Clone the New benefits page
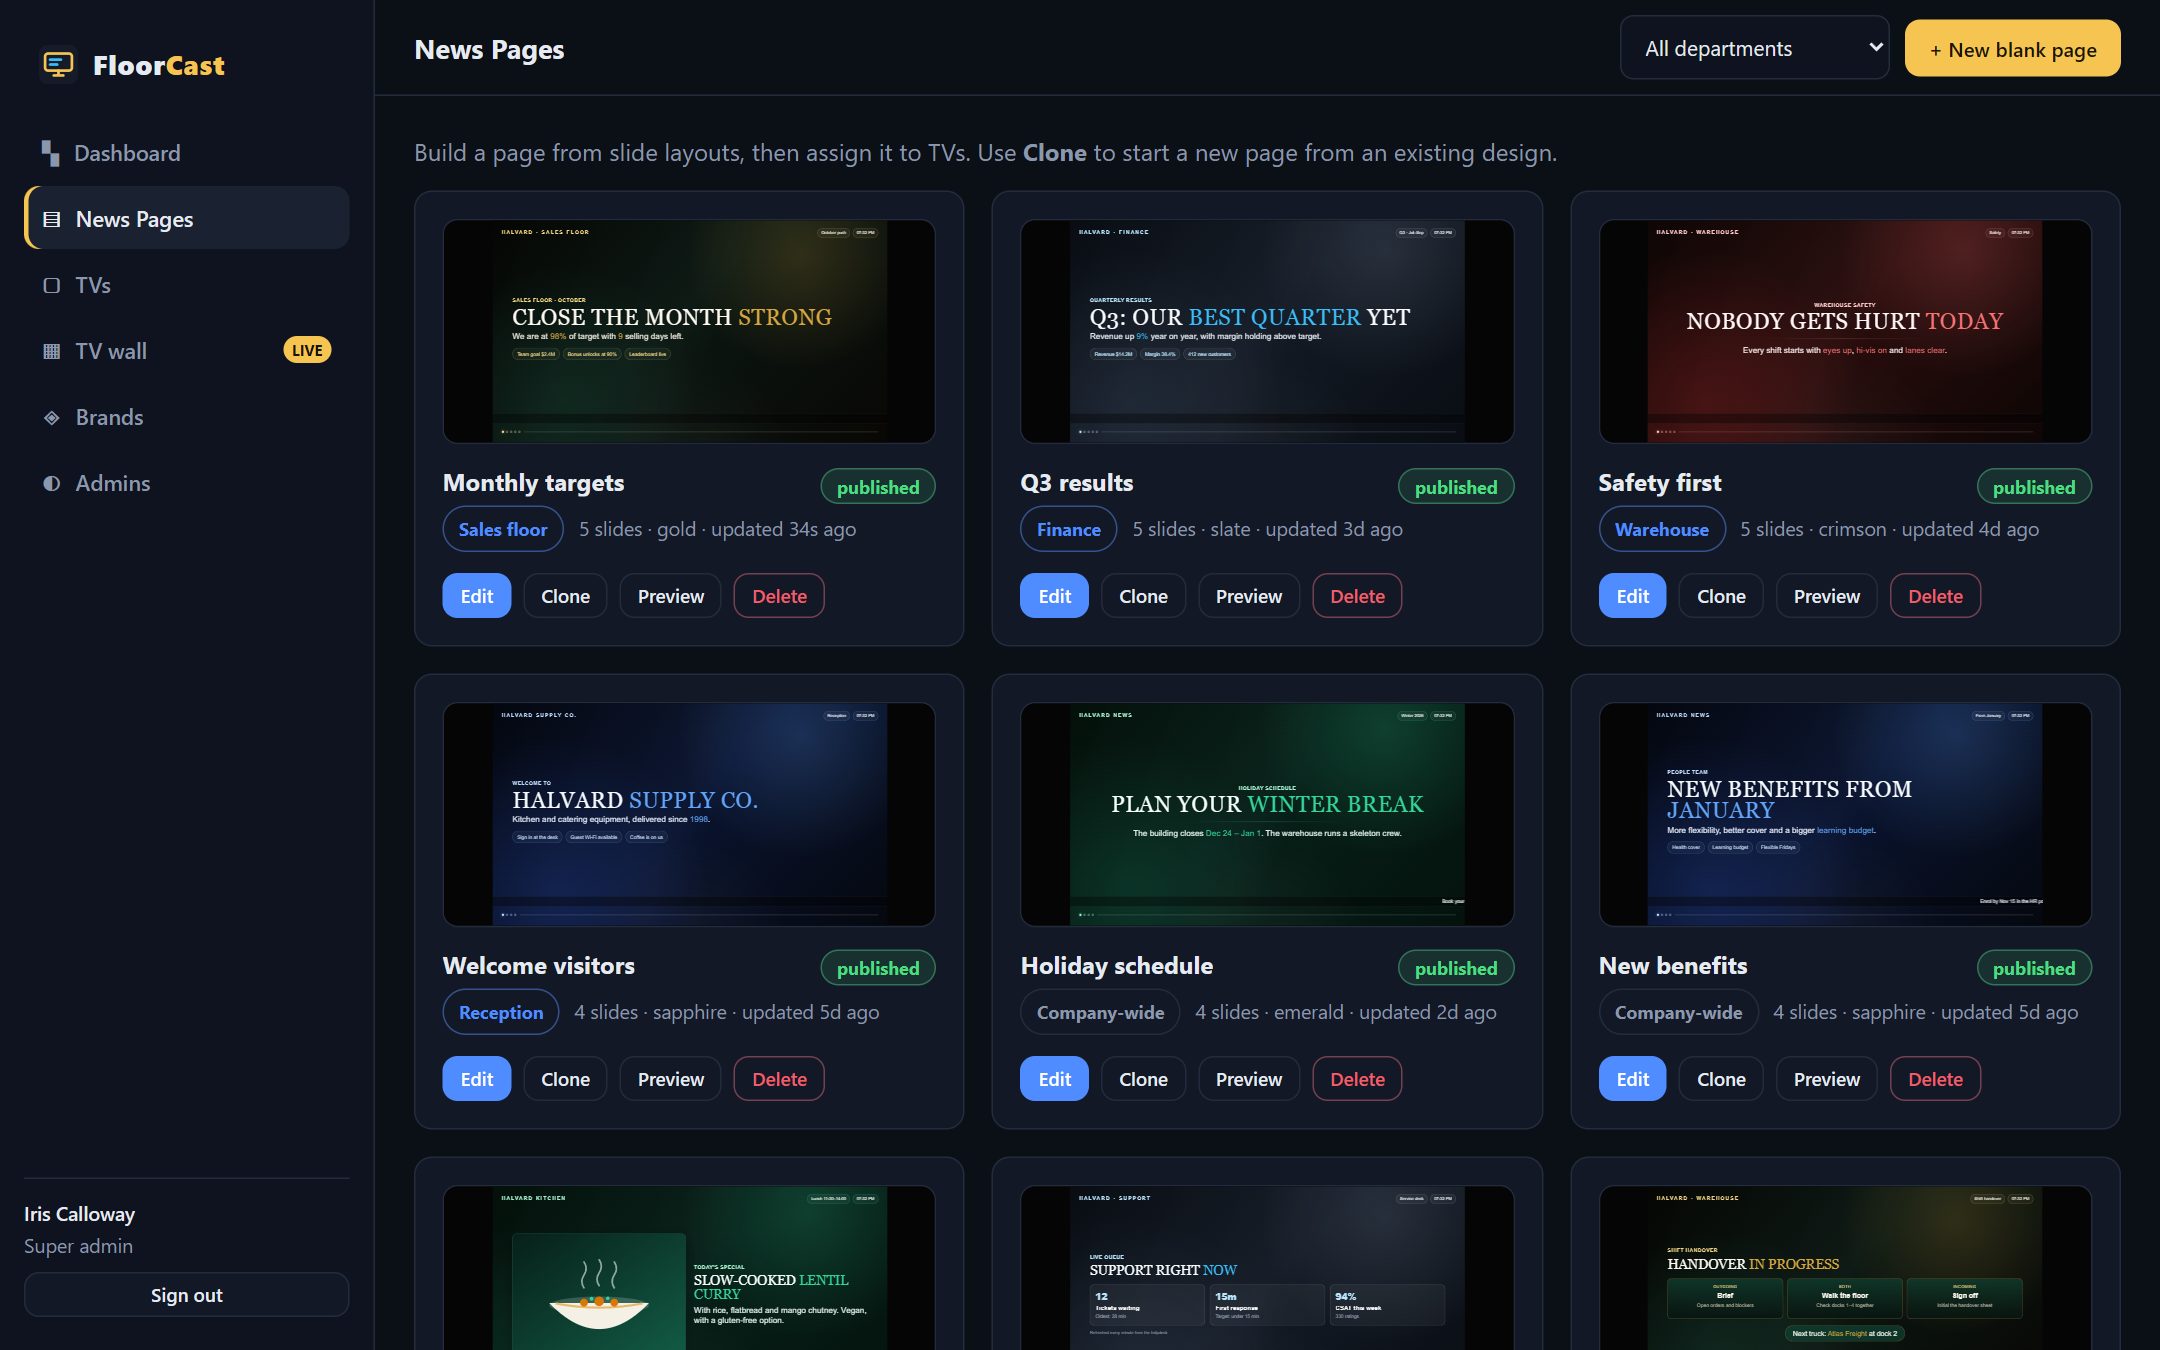Image resolution: width=2160 pixels, height=1350 pixels. tap(1721, 1079)
